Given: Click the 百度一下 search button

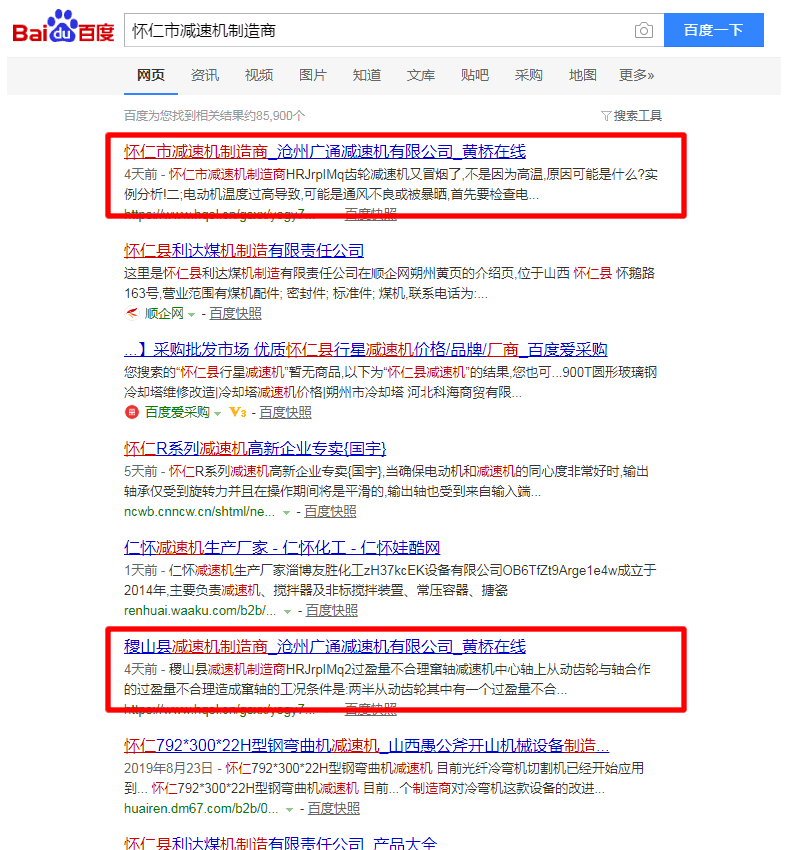Looking at the screenshot, I should pyautogui.click(x=714, y=30).
